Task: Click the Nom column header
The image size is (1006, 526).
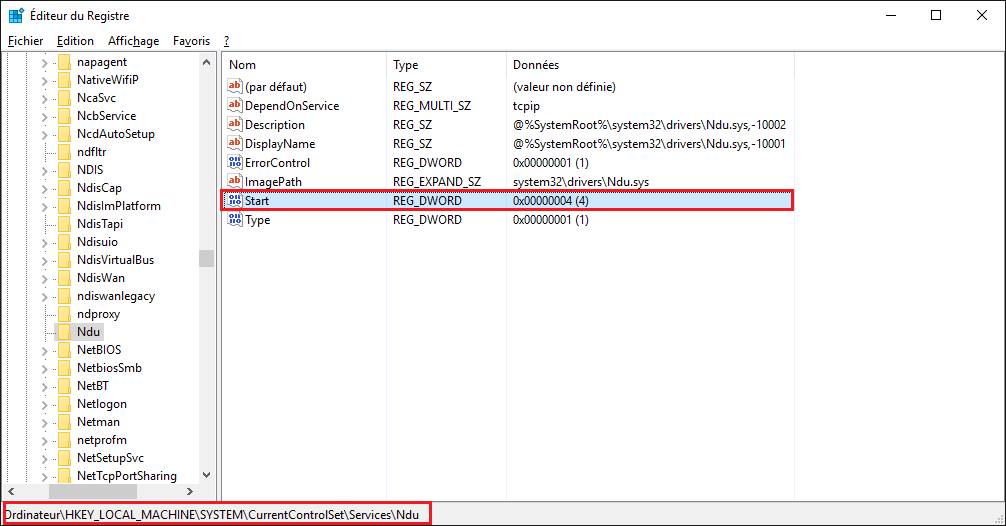Action: pos(243,65)
